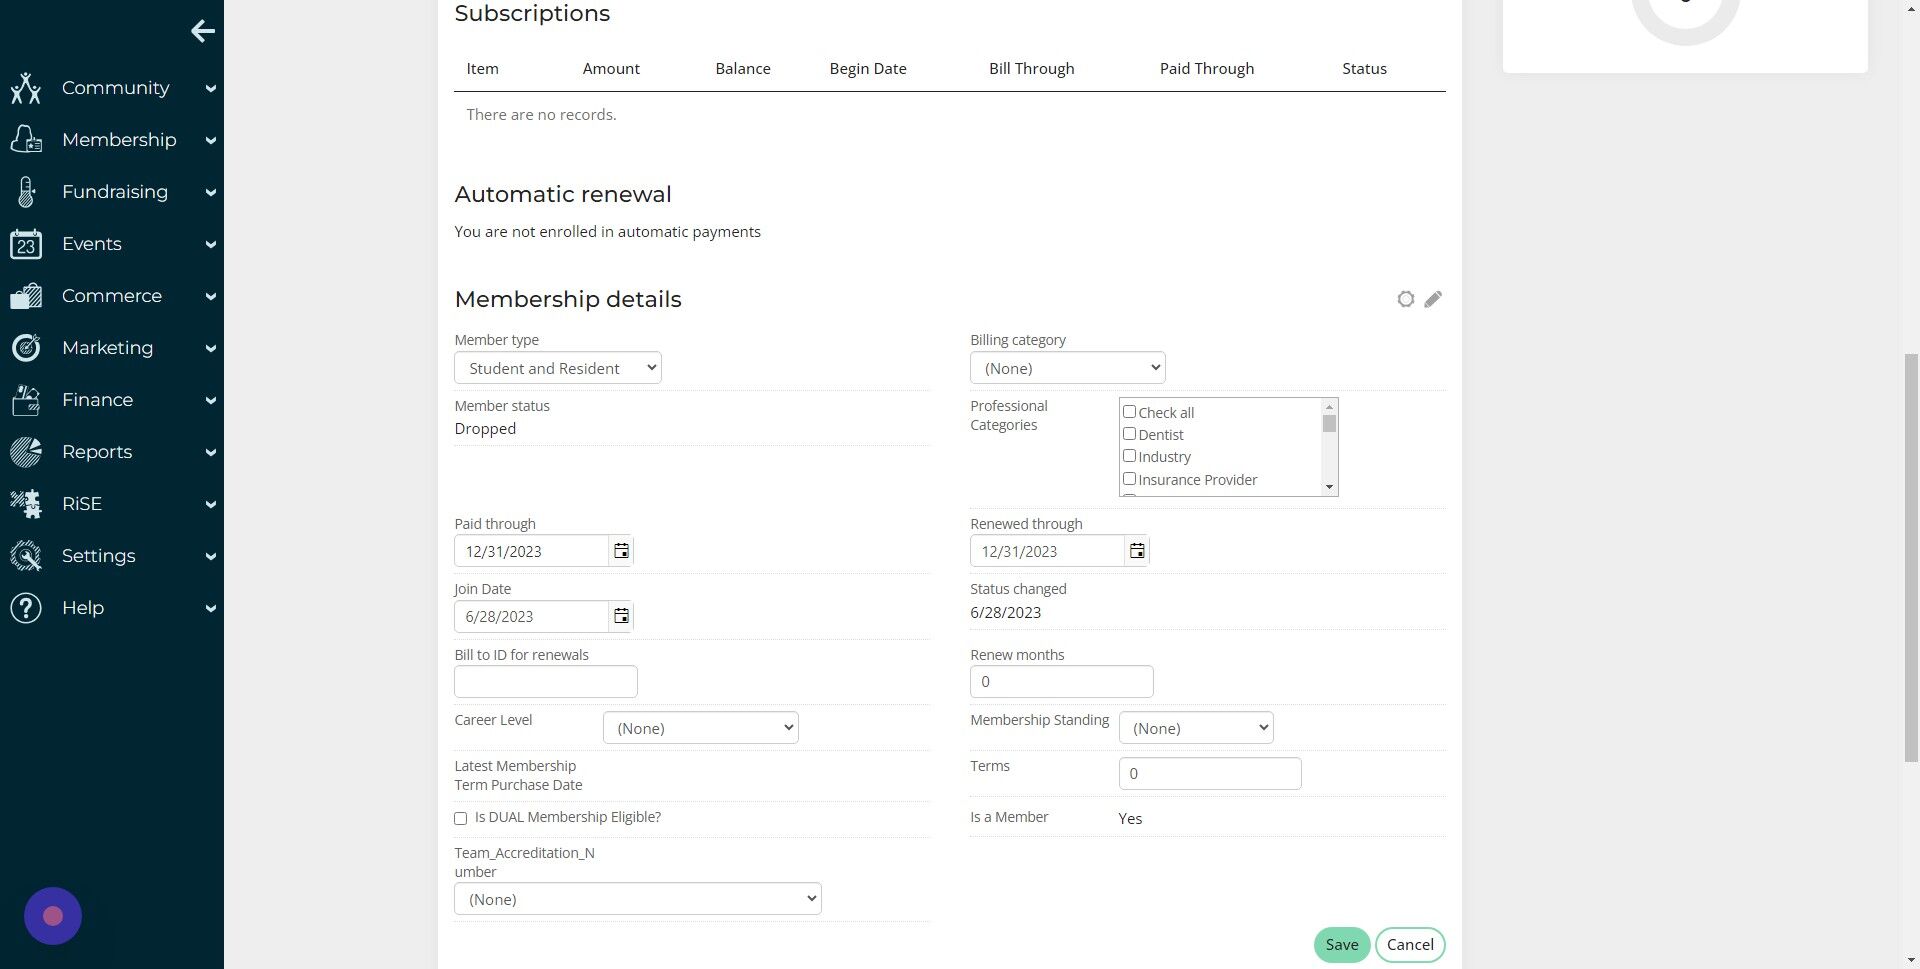The width and height of the screenshot is (1920, 969).
Task: Focus the Renewed through date field
Action: [1048, 551]
